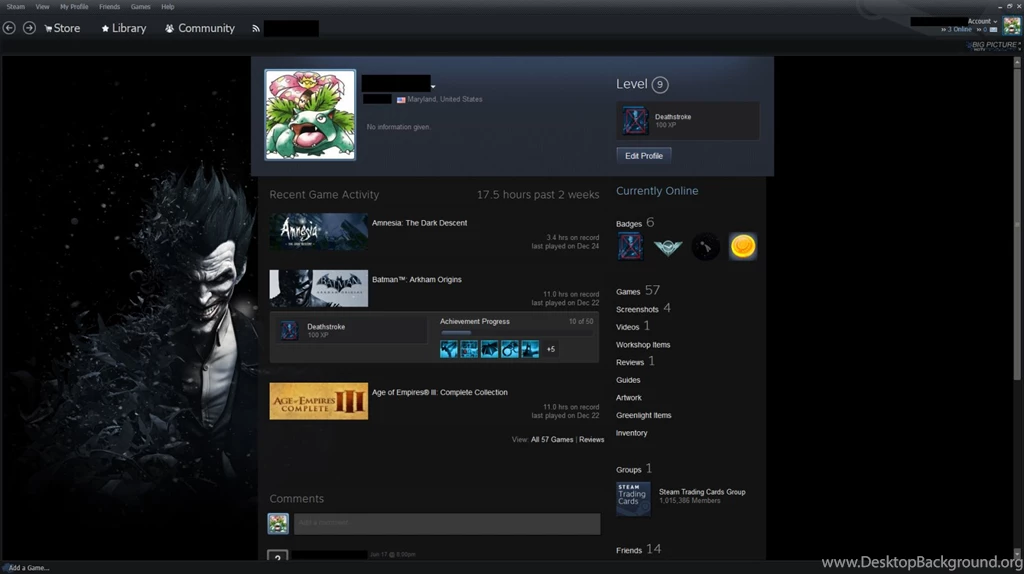Open the Badges list
The height and width of the screenshot is (574, 1024).
635,223
